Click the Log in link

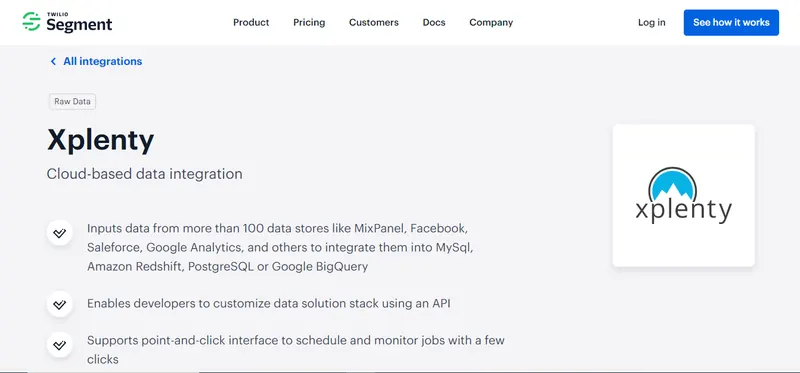pos(652,22)
